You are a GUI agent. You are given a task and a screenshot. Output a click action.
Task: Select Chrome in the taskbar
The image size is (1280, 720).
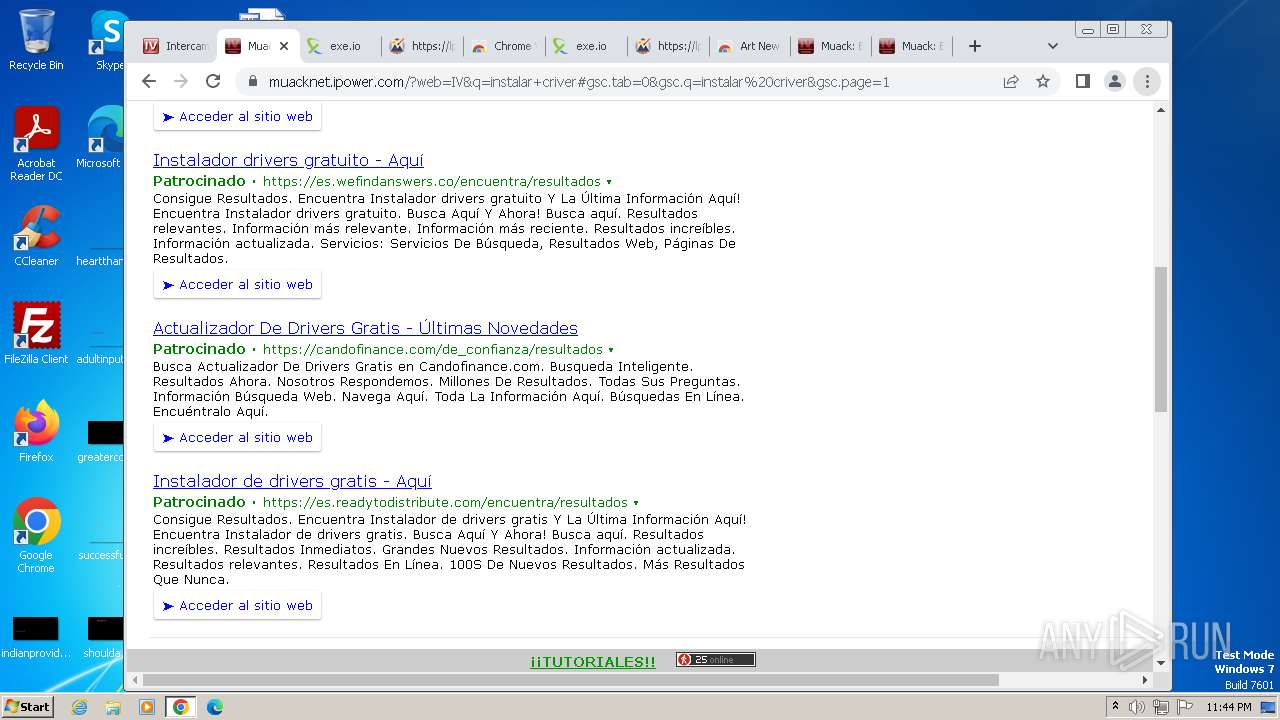tap(181, 707)
